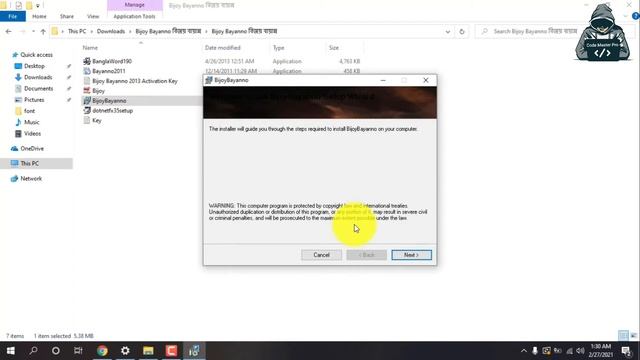Select the BanglaWord190 file icon
Screen dimensions: 640x360
(x=87, y=61)
